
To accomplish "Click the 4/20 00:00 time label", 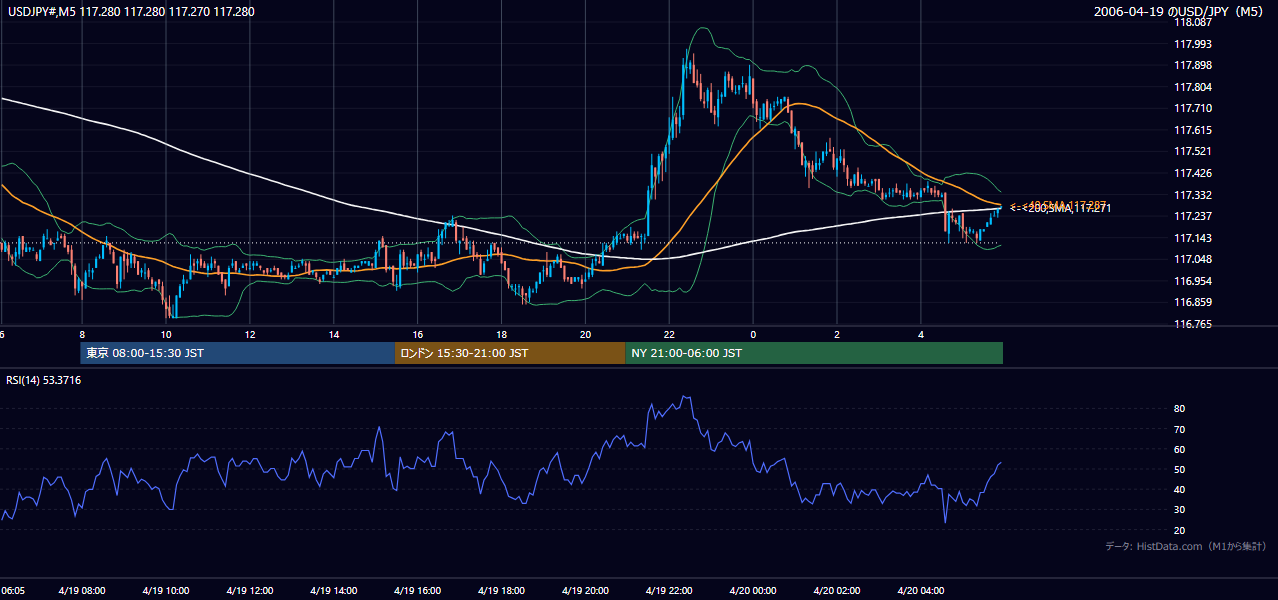I will pyautogui.click(x=753, y=590).
